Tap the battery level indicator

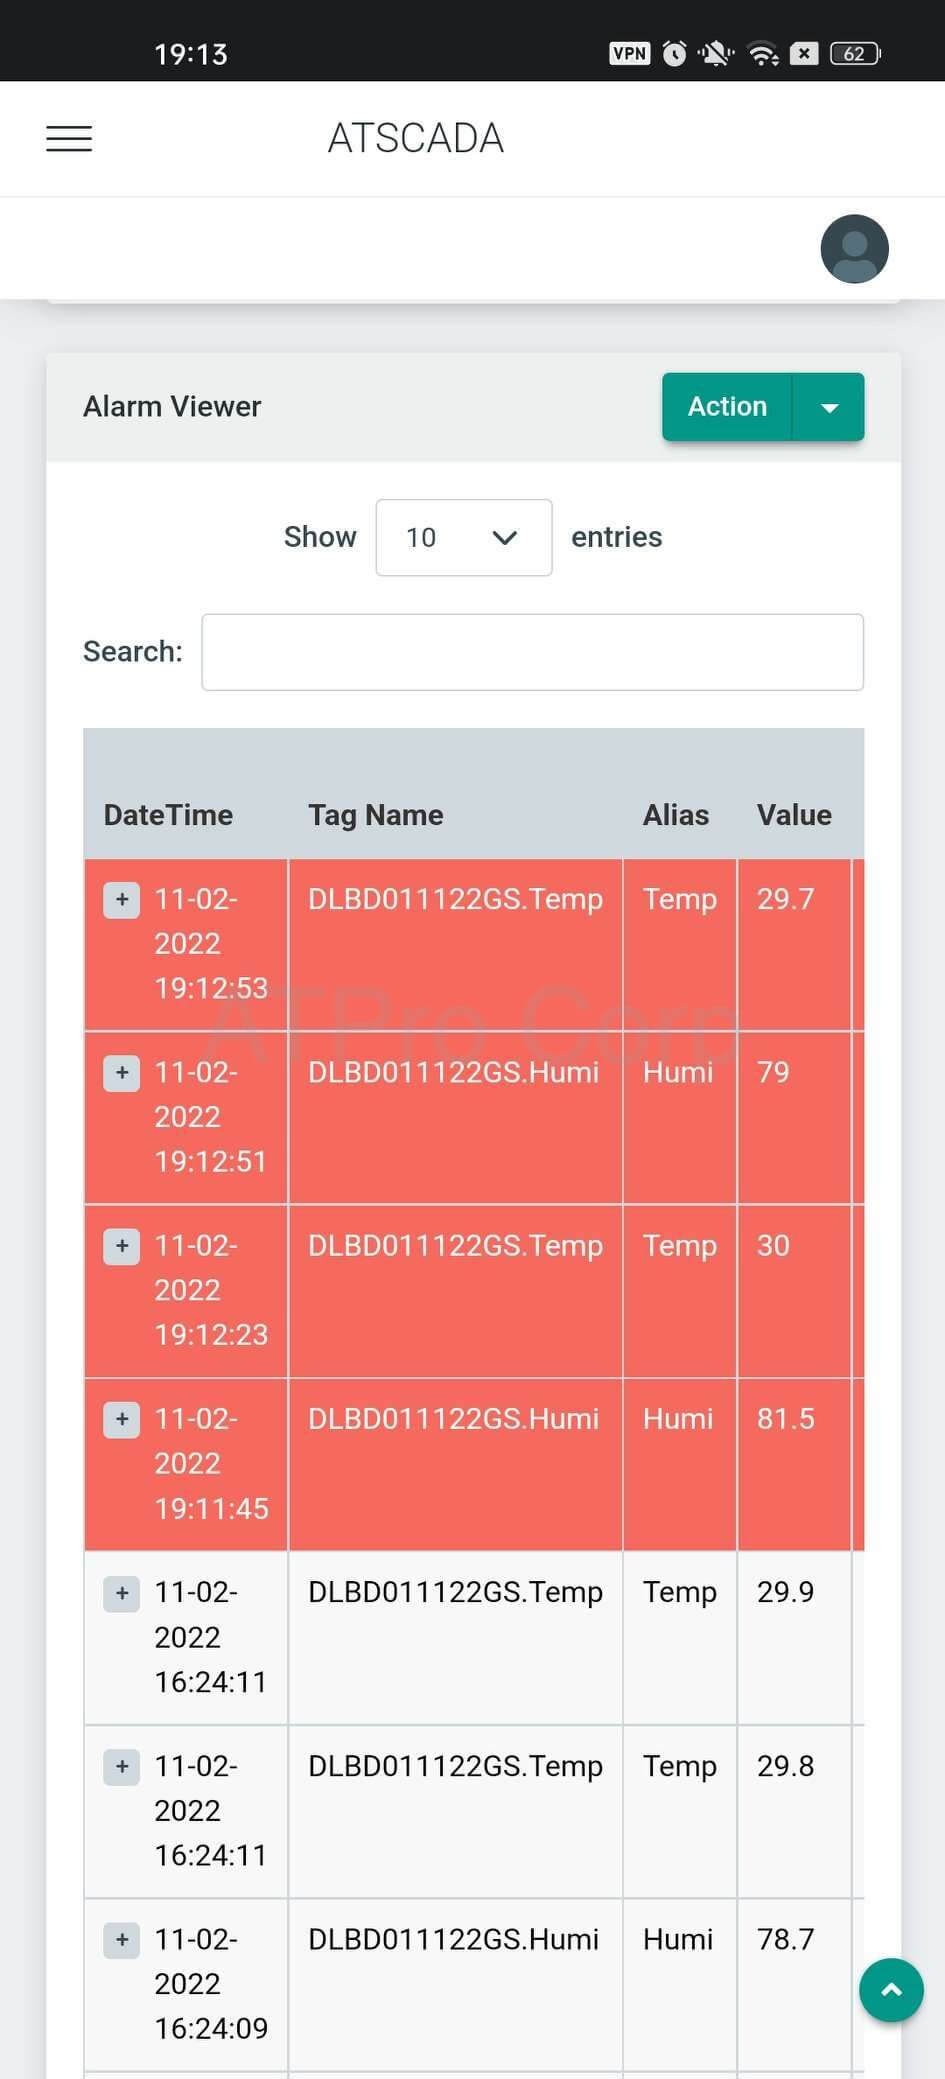[x=854, y=54]
